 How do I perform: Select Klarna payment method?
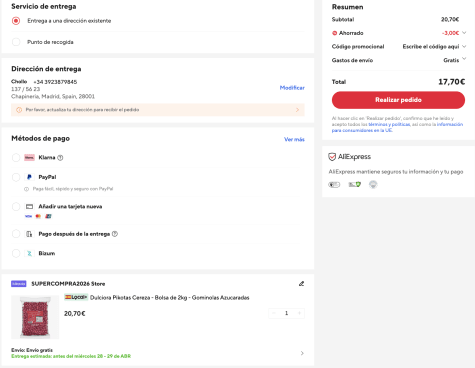(x=16, y=157)
